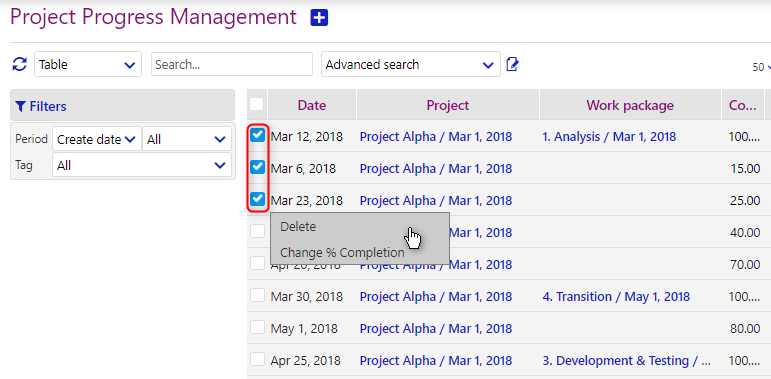
Task: Click the 25.00 completion value
Action: (745, 201)
